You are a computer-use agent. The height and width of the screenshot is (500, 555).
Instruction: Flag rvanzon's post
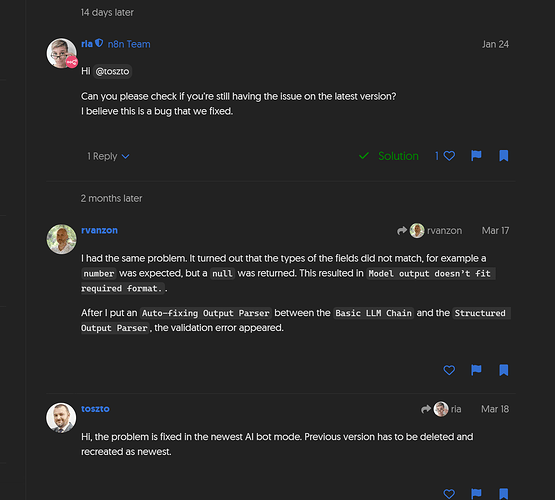[x=476, y=370]
